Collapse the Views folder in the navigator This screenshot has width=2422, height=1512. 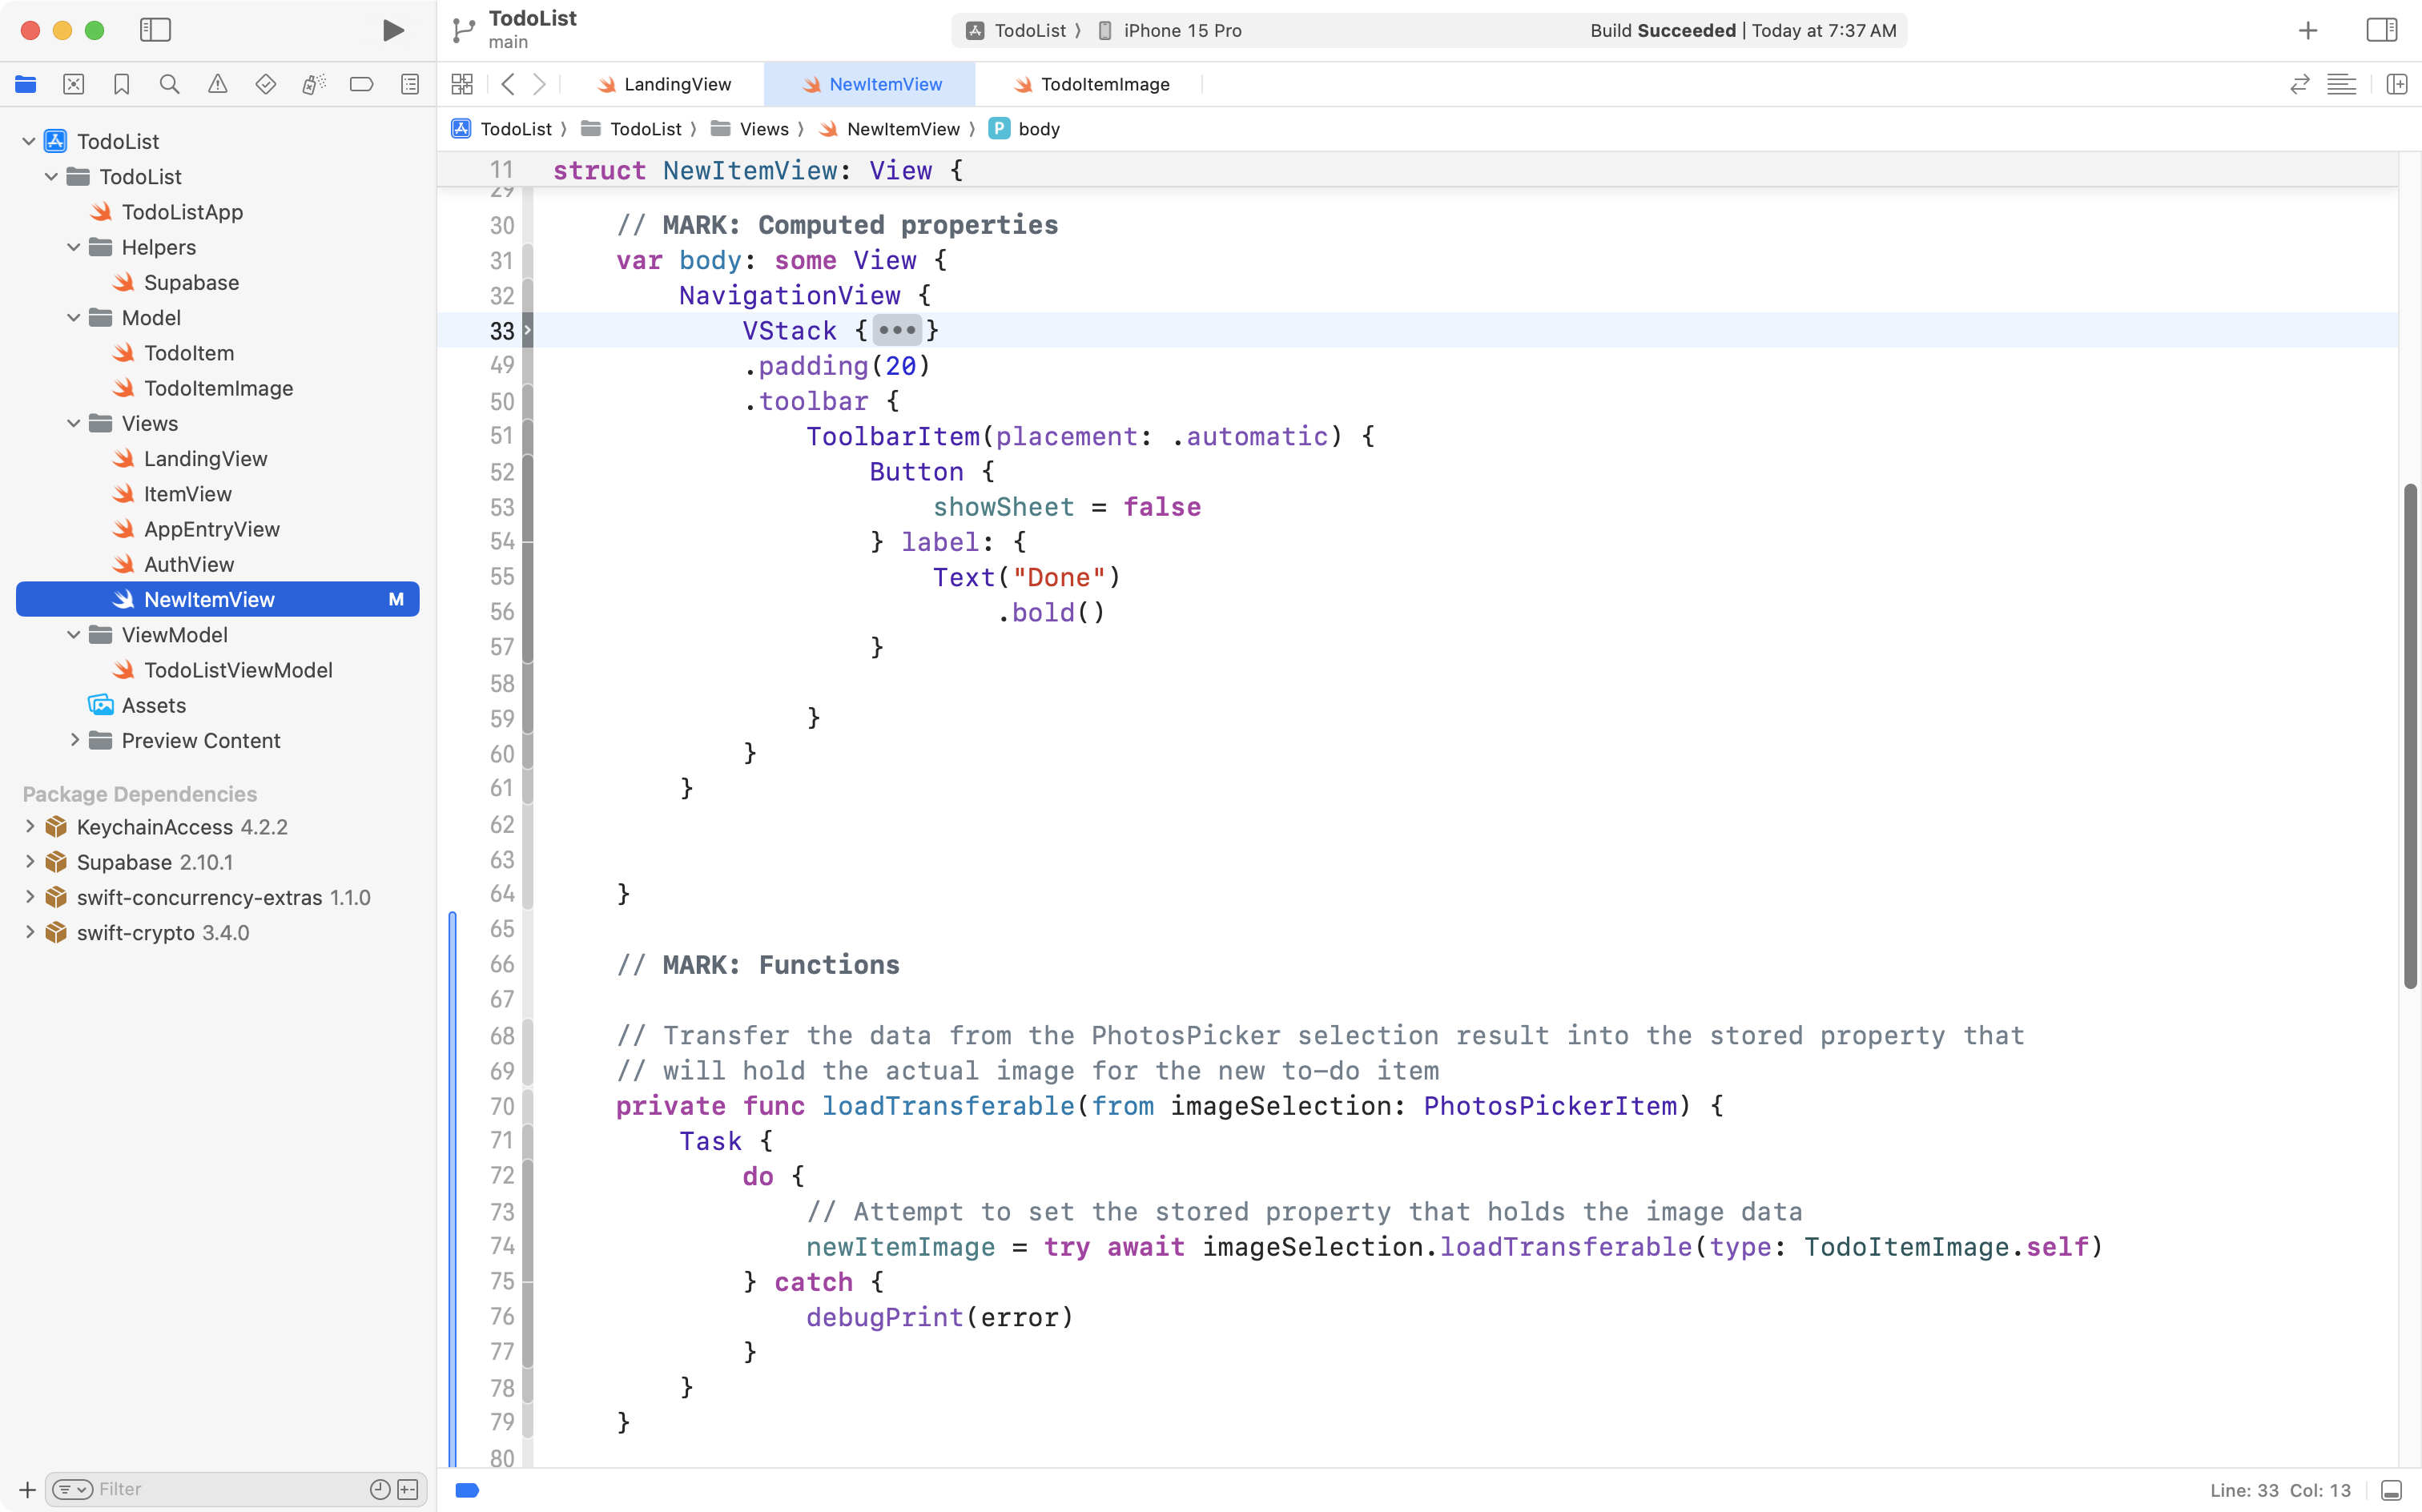72,423
